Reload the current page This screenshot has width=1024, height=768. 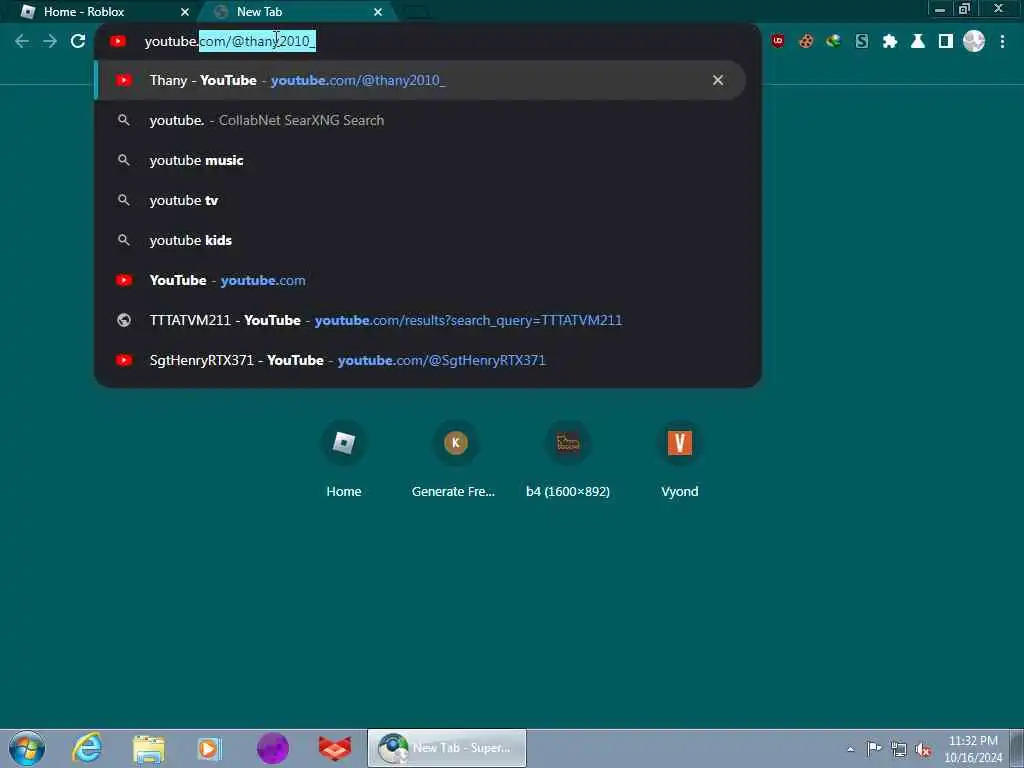pos(78,41)
